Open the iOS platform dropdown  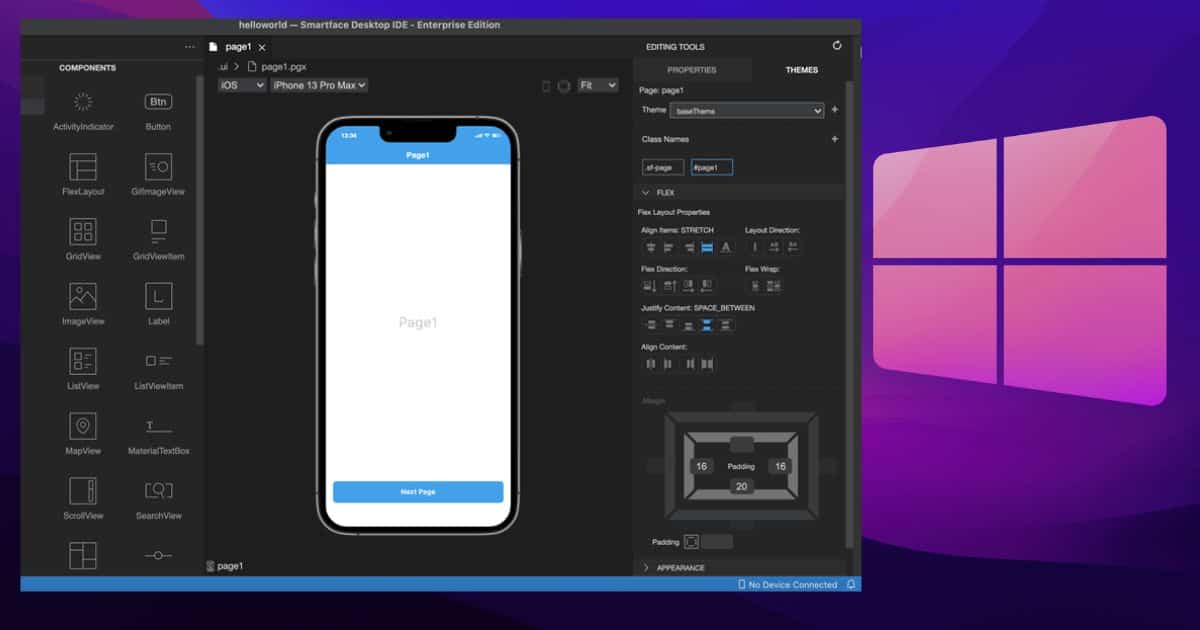pos(242,86)
